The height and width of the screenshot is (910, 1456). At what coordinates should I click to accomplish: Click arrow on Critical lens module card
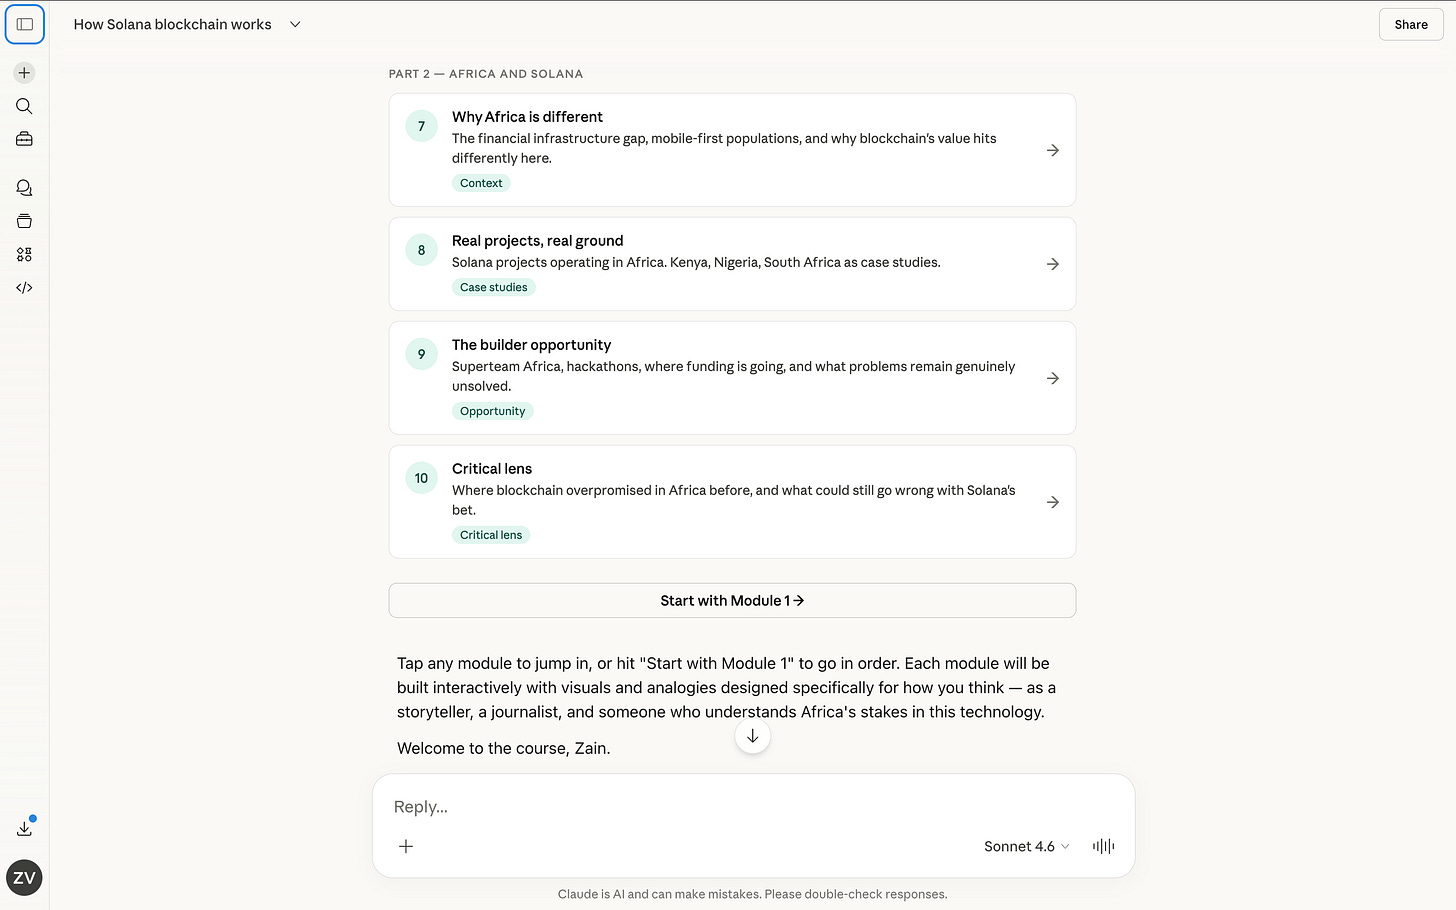click(1053, 502)
